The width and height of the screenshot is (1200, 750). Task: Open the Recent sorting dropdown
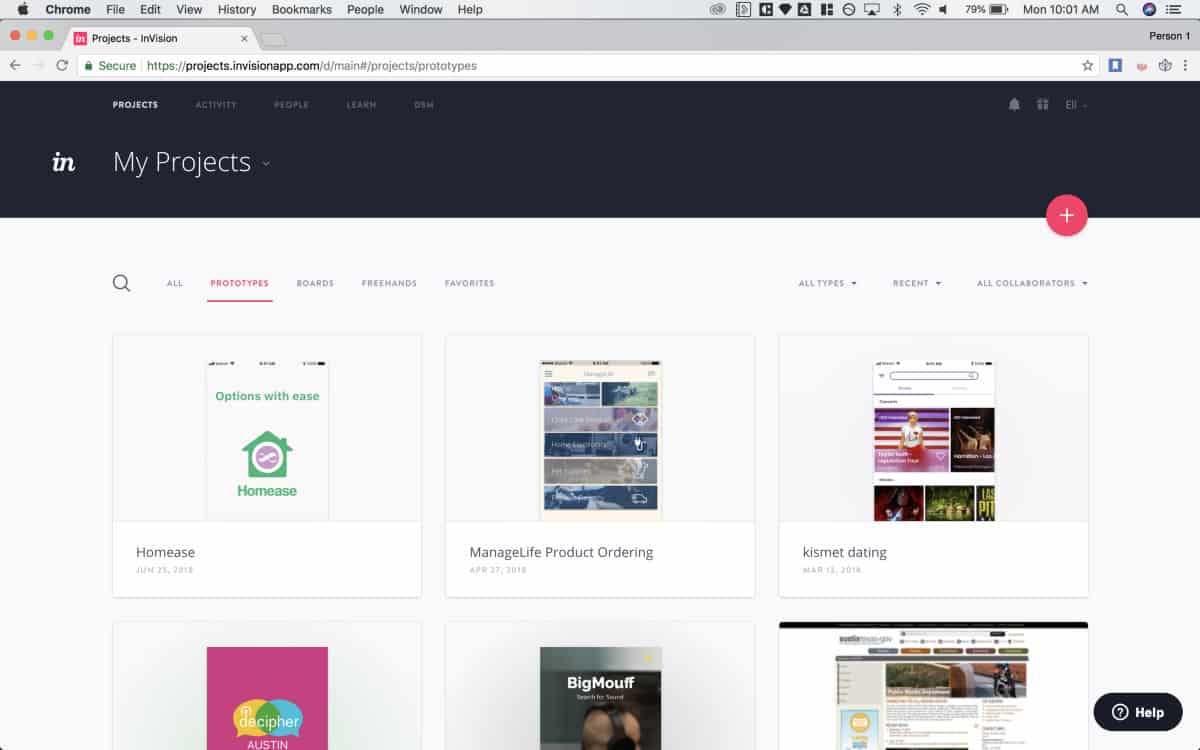(x=916, y=283)
